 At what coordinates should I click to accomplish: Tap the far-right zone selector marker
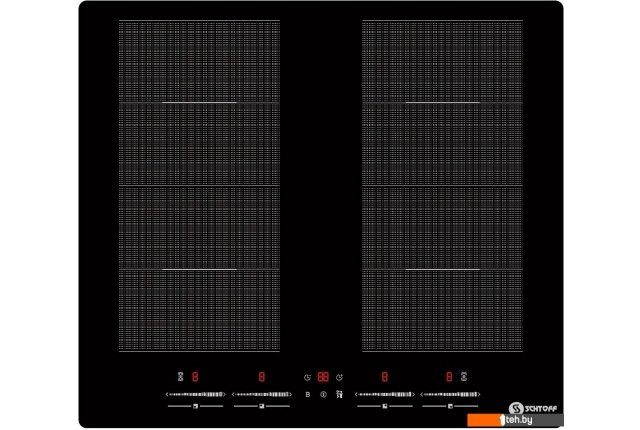[x=451, y=407]
